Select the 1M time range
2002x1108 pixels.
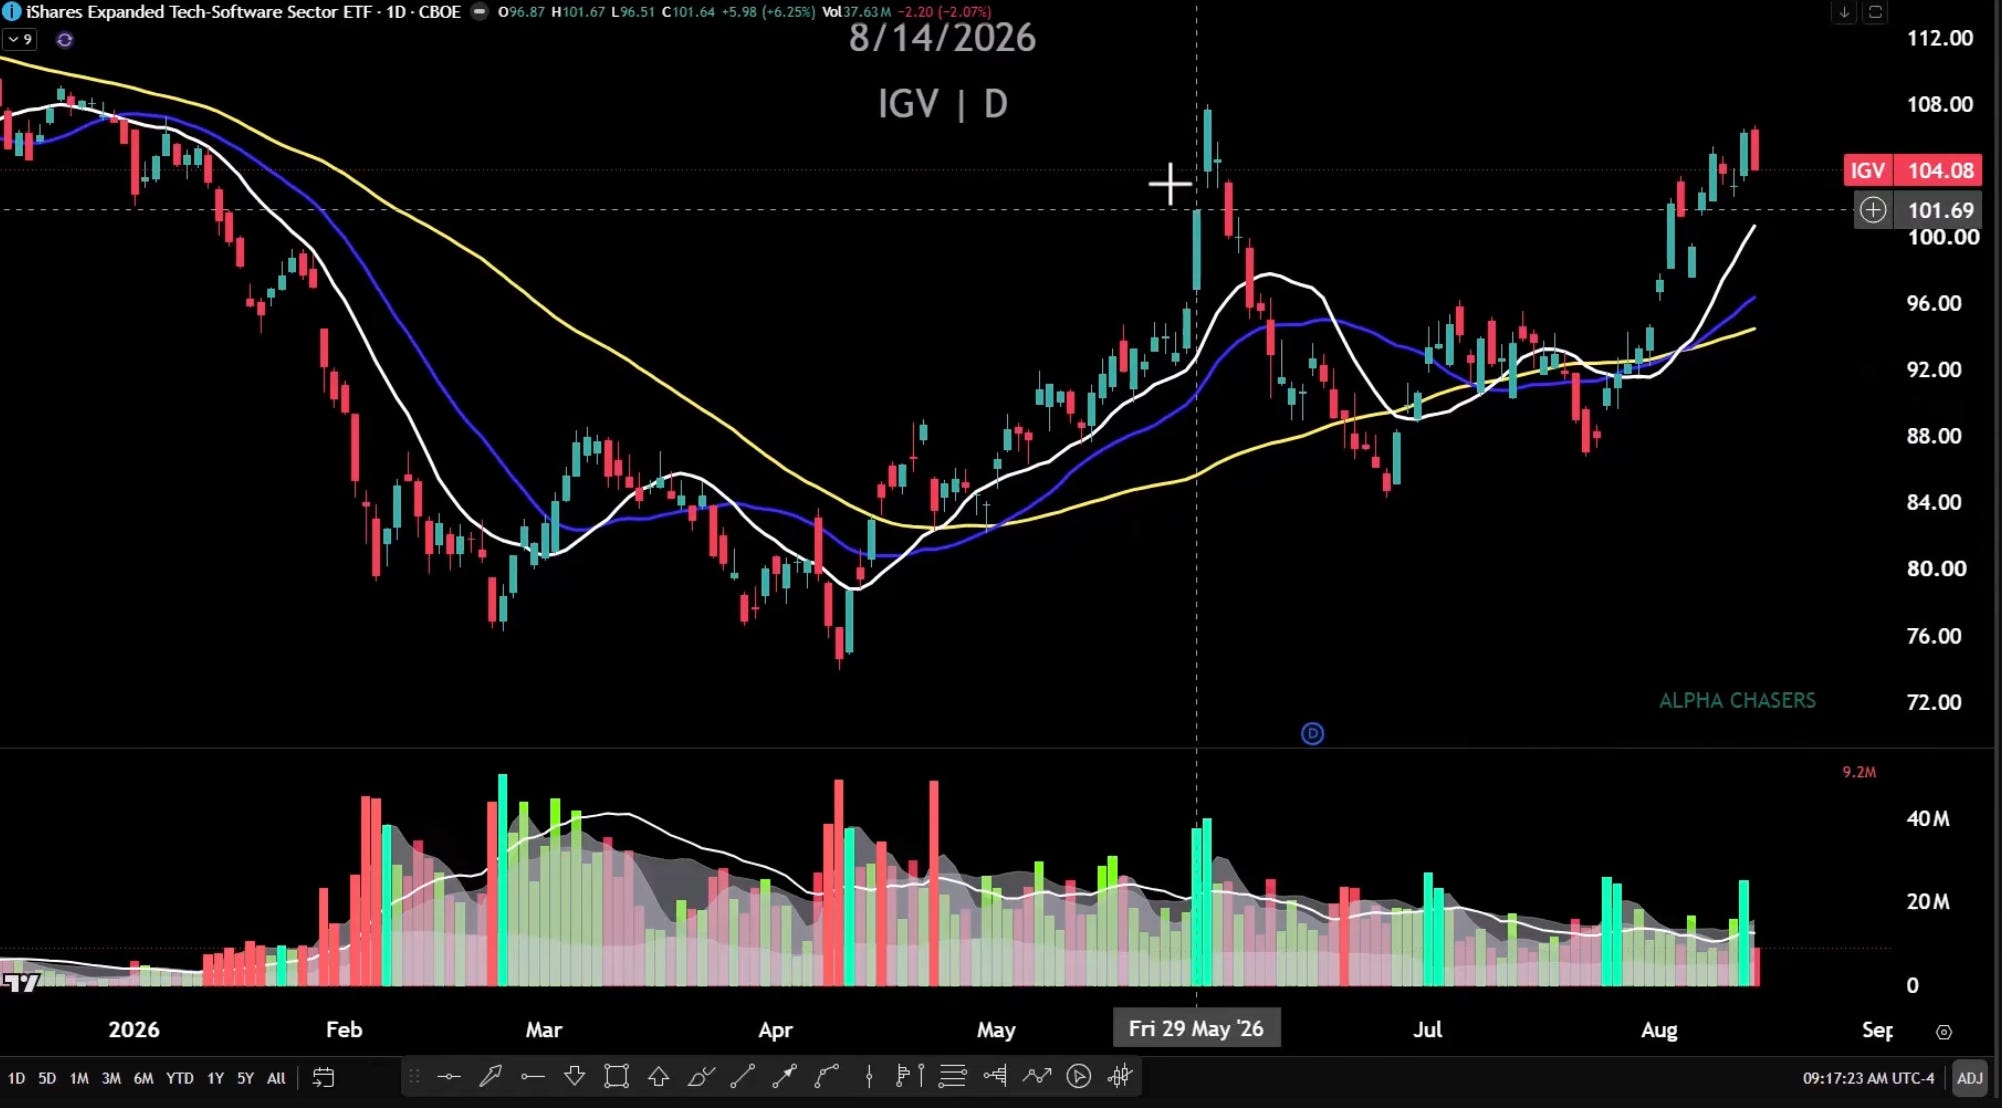[79, 1078]
